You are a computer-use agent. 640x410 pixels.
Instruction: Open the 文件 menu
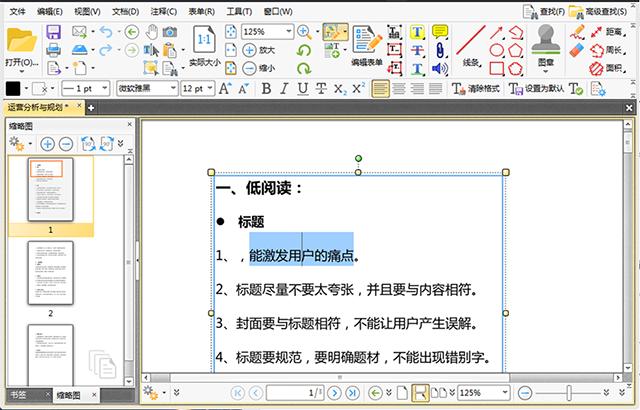[18, 11]
